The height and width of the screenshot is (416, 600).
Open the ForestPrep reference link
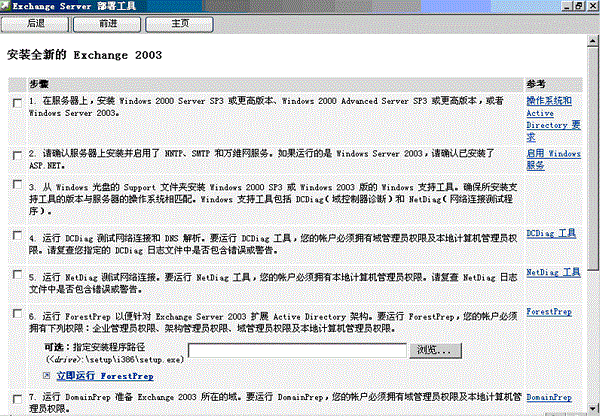(549, 312)
